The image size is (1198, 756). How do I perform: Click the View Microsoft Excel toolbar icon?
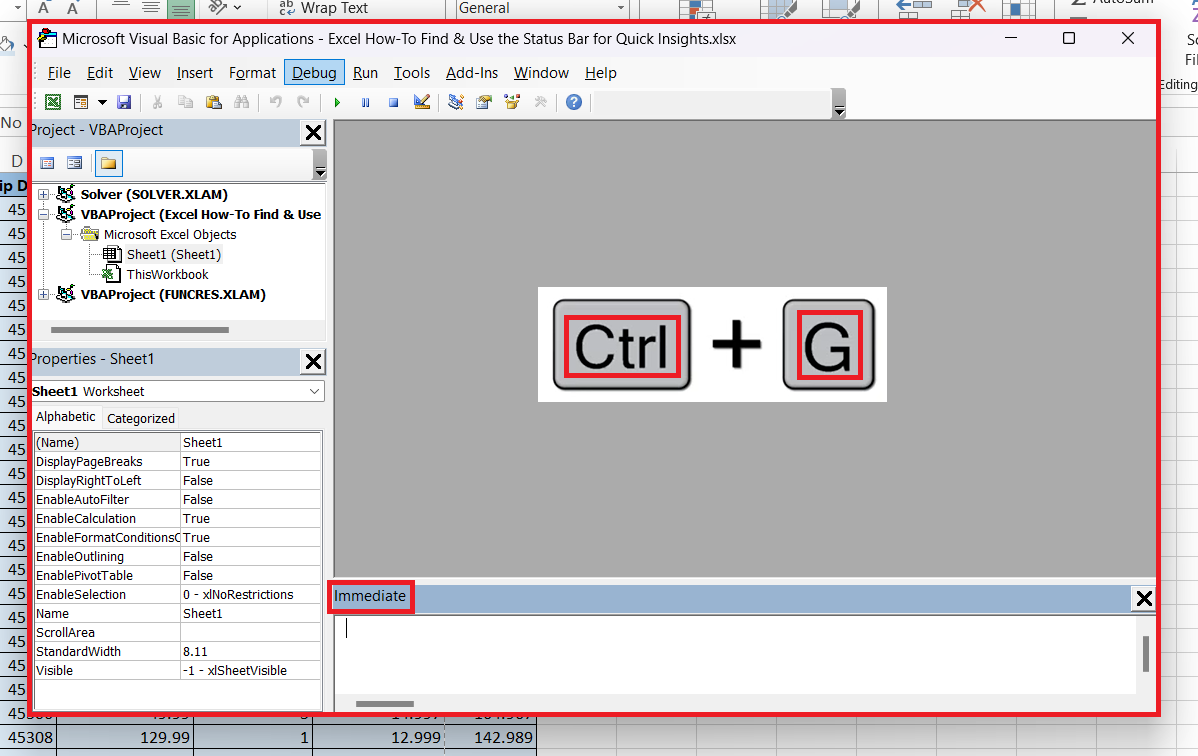point(53,102)
